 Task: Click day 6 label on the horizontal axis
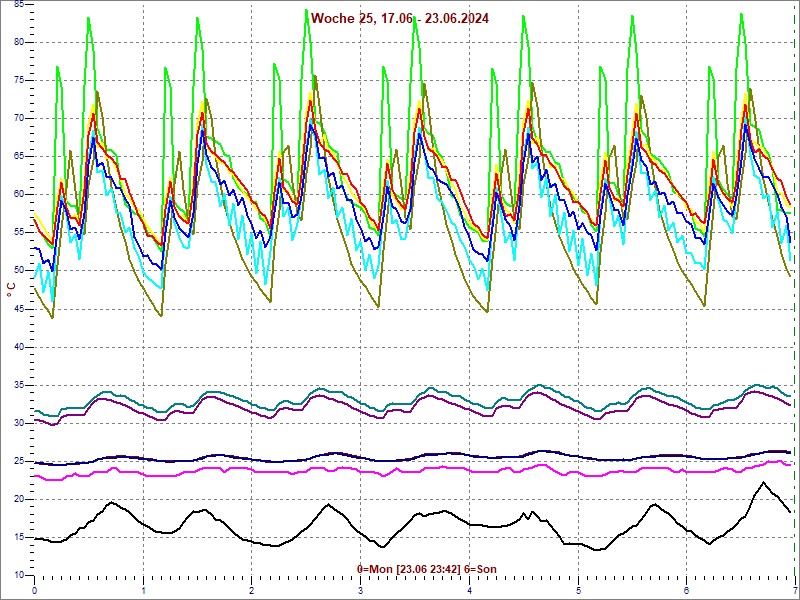[x=687, y=592]
